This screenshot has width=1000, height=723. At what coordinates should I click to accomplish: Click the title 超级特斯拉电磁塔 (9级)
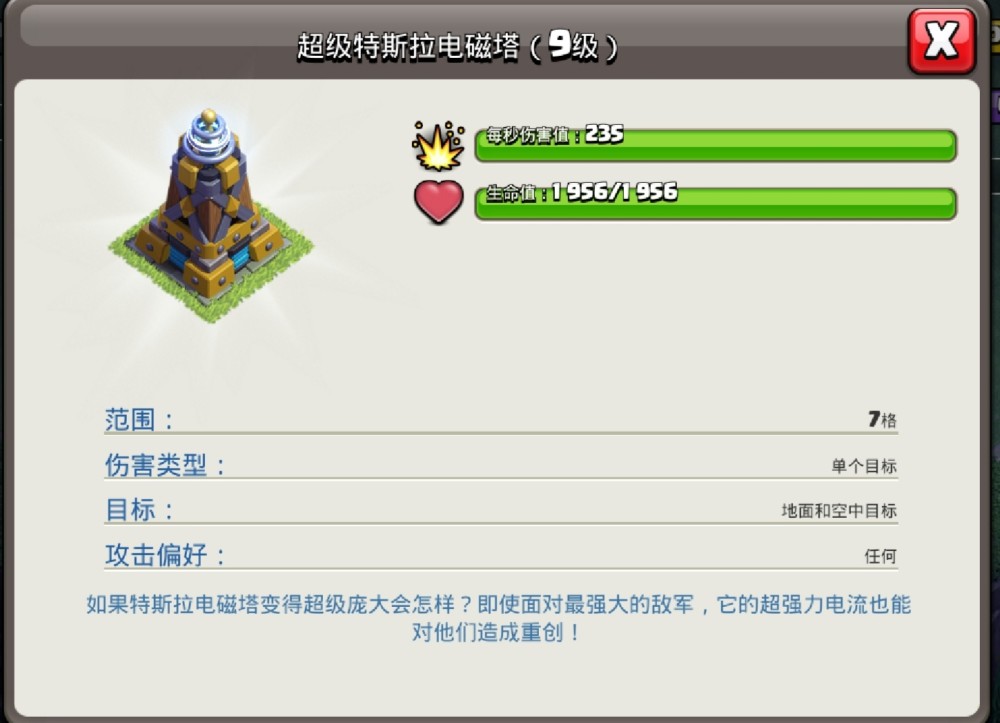click(457, 46)
